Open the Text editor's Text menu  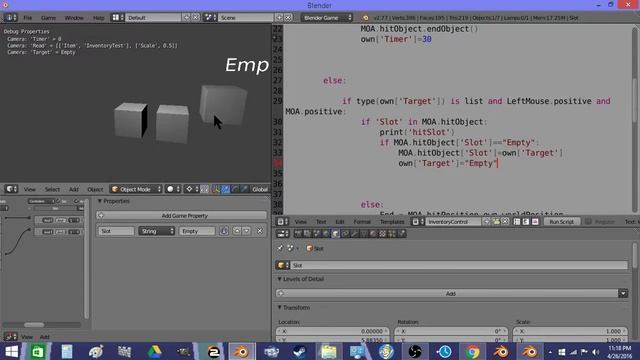321,222
